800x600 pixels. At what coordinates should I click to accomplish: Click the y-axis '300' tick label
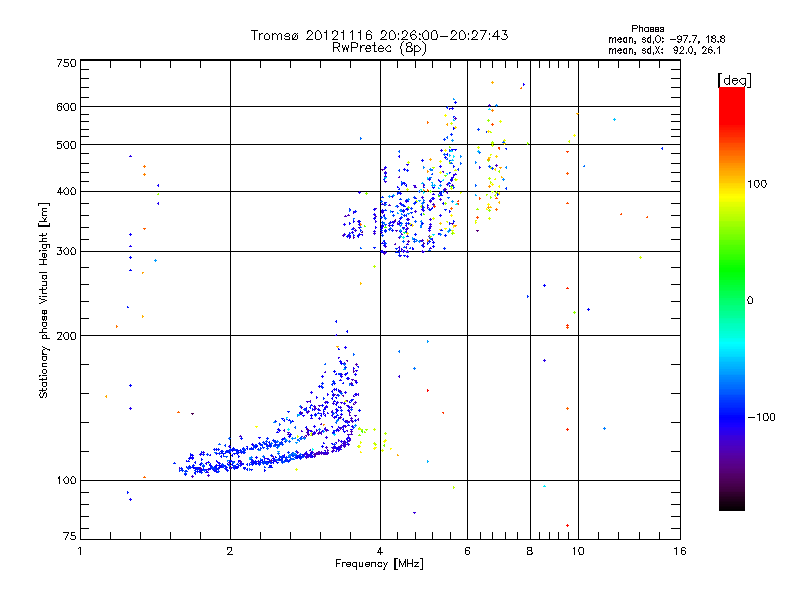[x=66, y=251]
